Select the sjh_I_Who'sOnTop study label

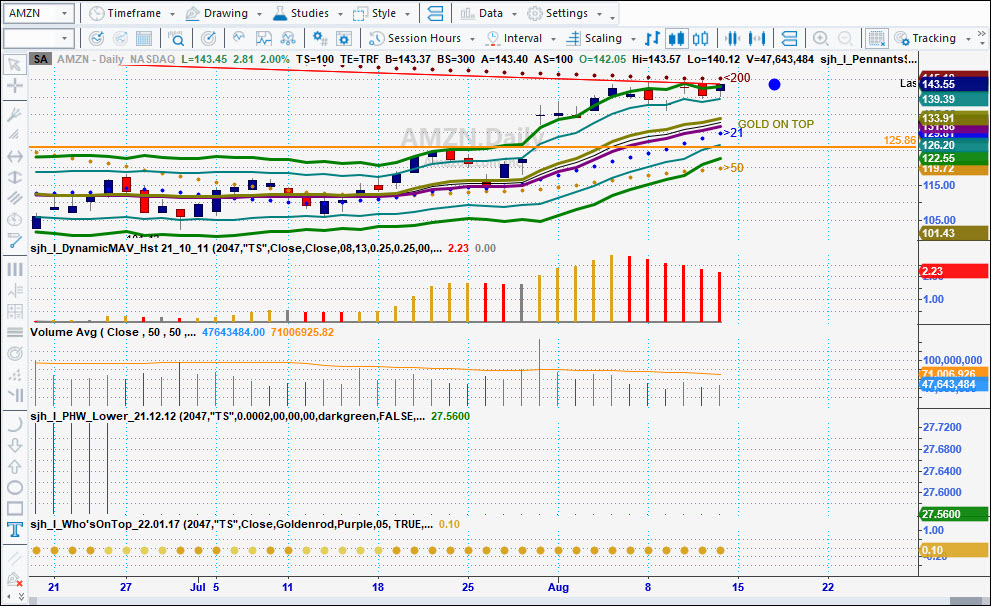(231, 524)
